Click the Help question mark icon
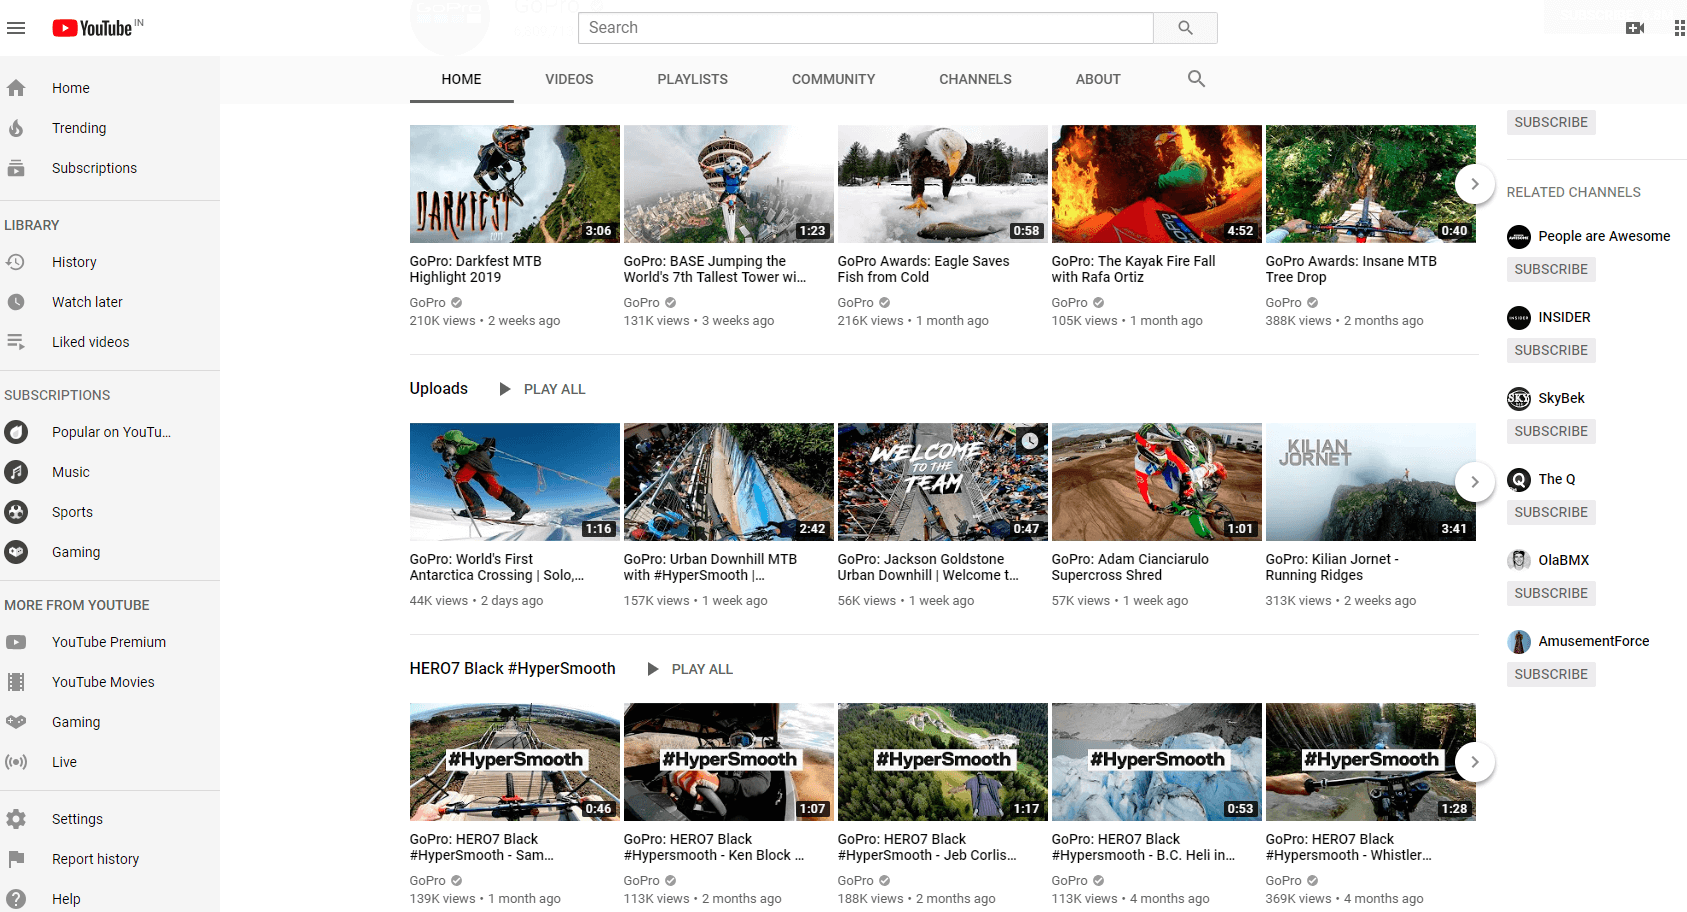Screen dimensions: 1687x912 (16, 899)
